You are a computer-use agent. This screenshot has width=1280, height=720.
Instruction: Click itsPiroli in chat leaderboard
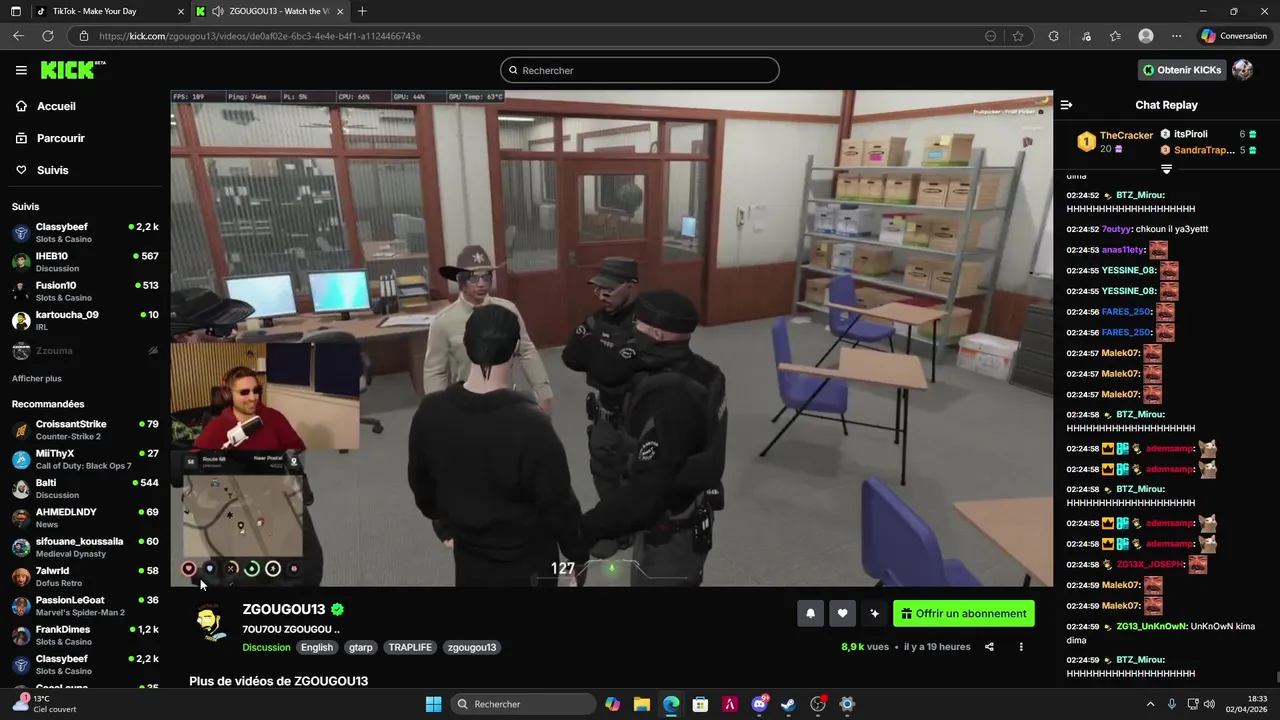1190,134
